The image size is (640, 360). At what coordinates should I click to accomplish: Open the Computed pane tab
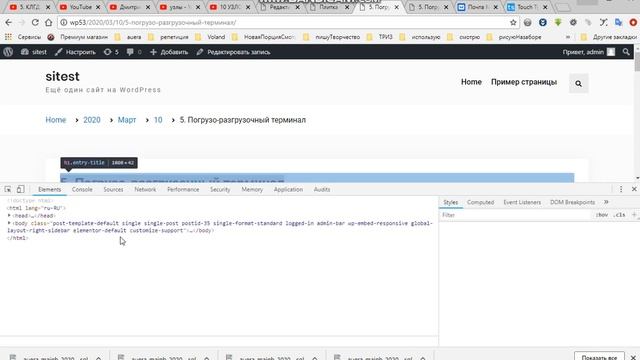480,202
